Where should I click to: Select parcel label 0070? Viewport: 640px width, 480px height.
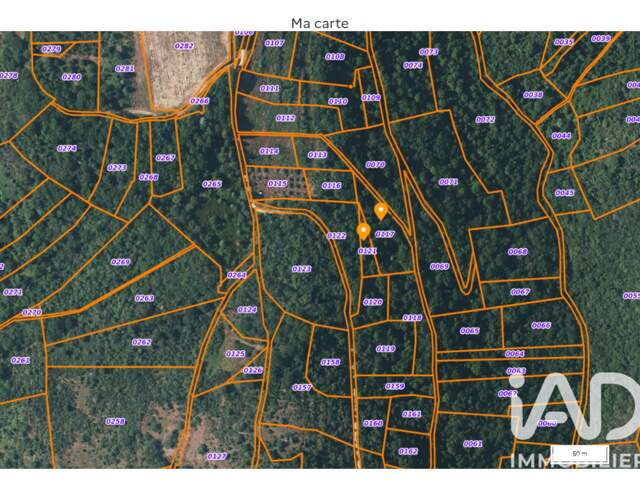(376, 164)
